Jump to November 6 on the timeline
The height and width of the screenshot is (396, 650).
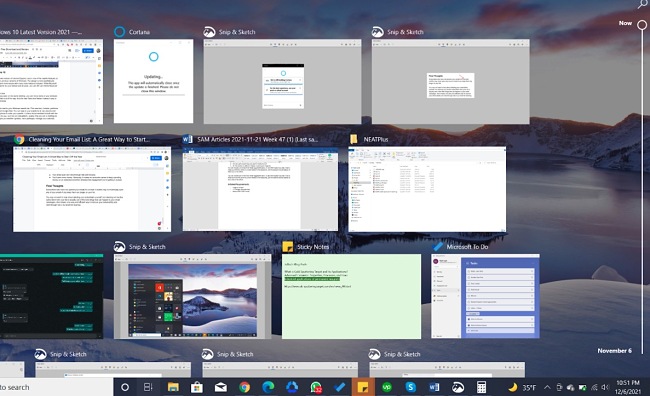[x=614, y=350]
